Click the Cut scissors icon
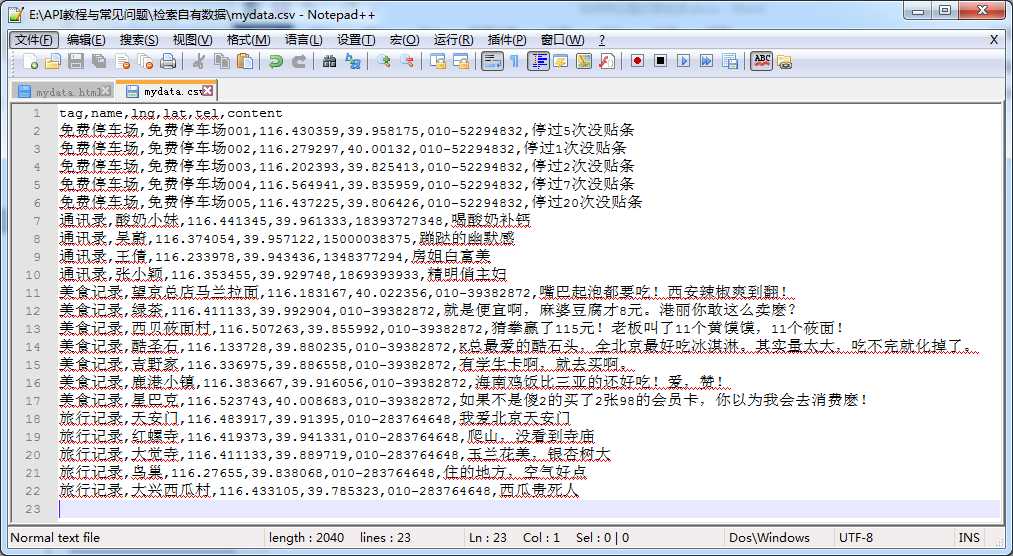The image size is (1013, 556). point(199,61)
